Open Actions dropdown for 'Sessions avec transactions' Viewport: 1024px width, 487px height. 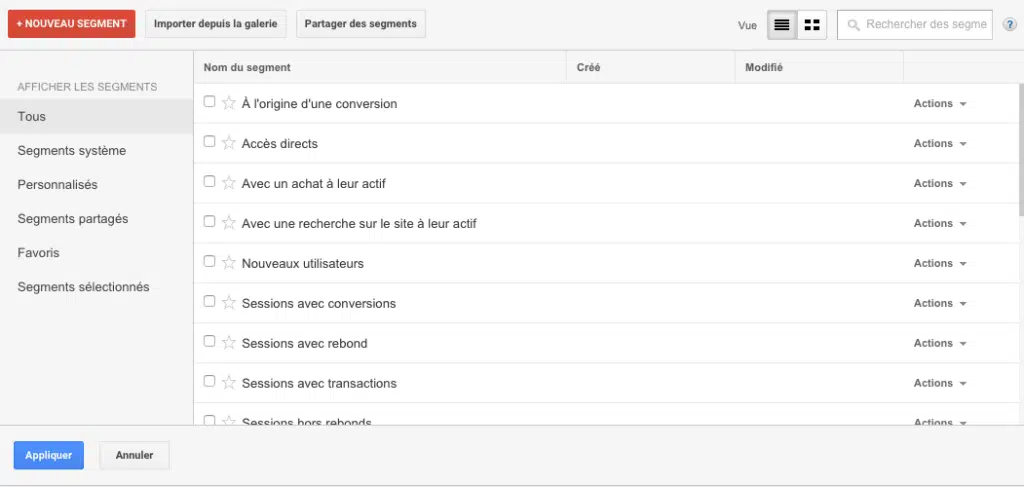tap(940, 384)
